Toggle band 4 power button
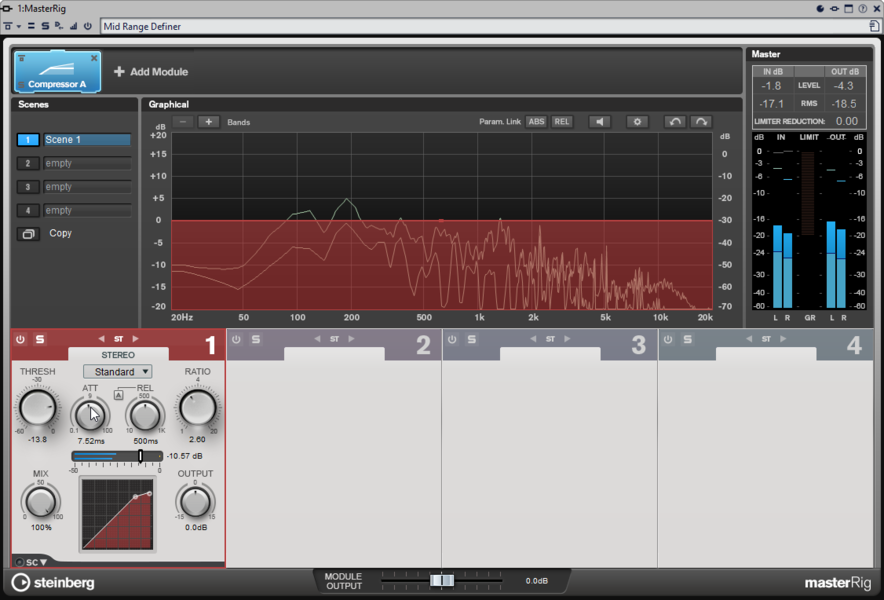Screen dimensions: 884x600 coord(668,339)
